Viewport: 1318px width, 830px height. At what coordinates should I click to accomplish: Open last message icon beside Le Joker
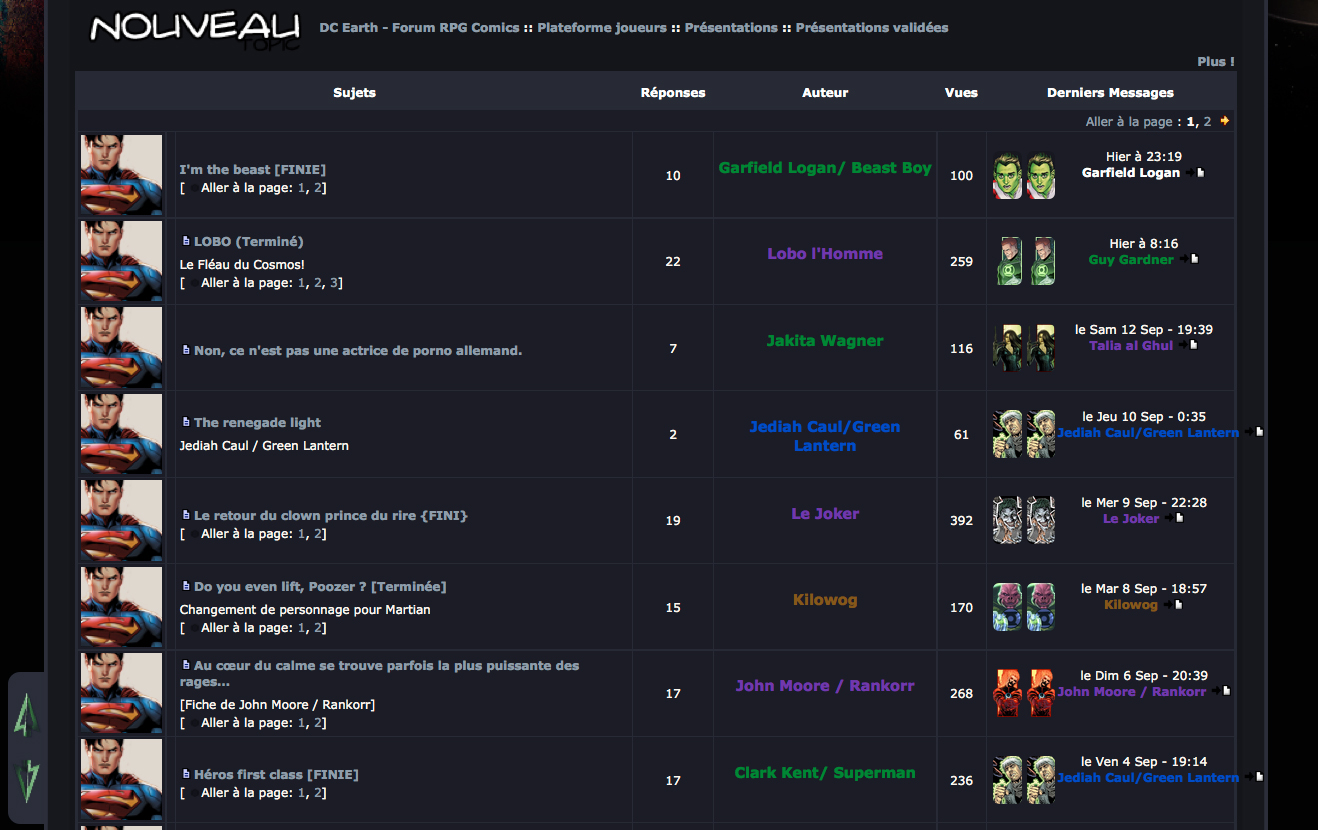[1179, 518]
